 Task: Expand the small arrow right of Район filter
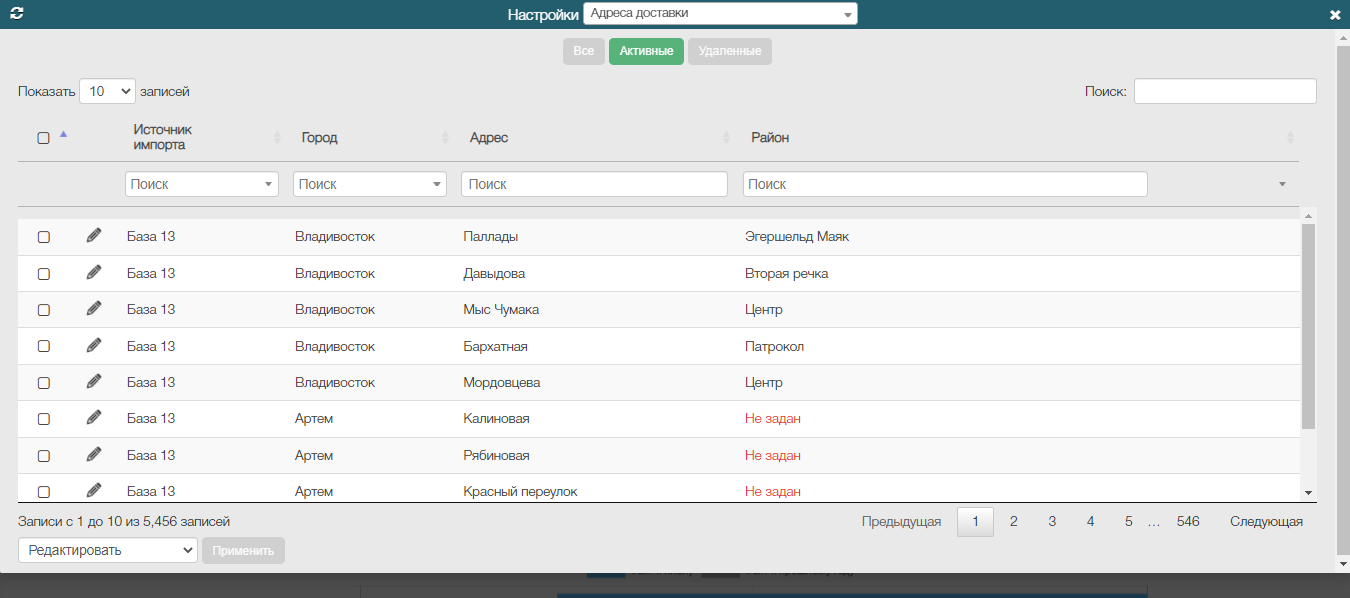pyautogui.click(x=1282, y=184)
